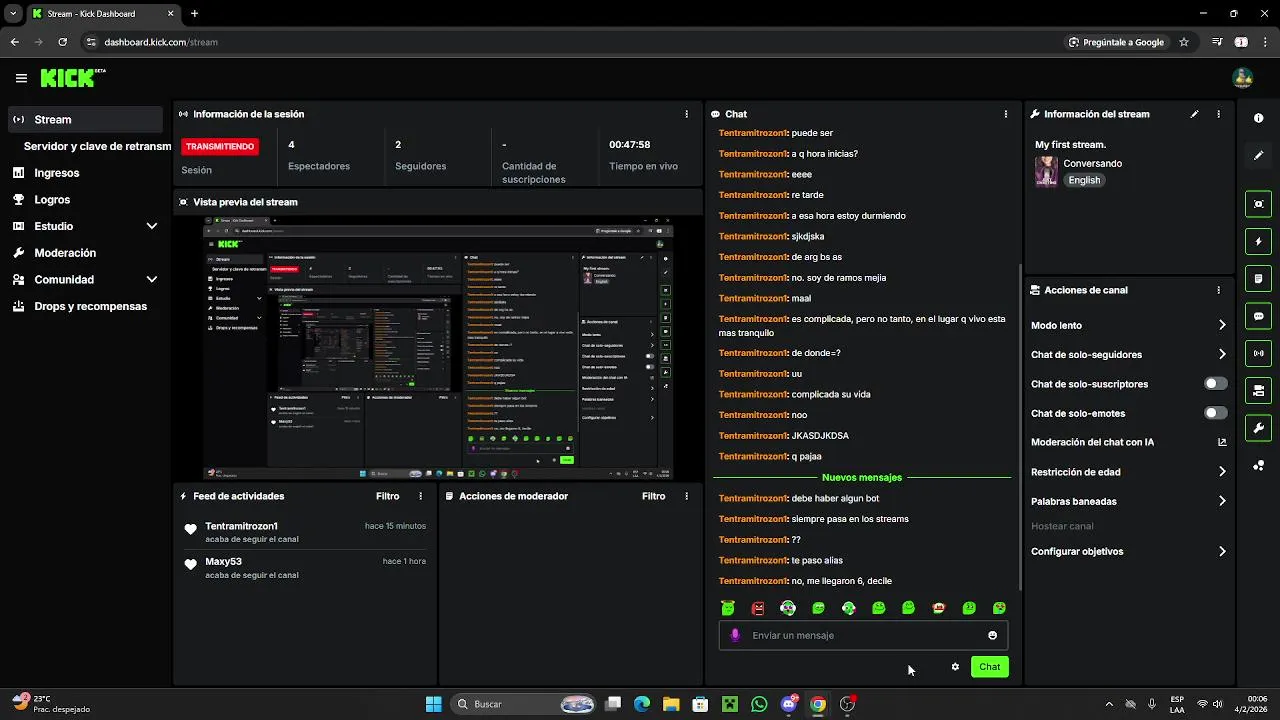This screenshot has width=1280, height=720.
Task: Toggle the chat bubble panel icon in right sidebar
Action: click(1258, 316)
